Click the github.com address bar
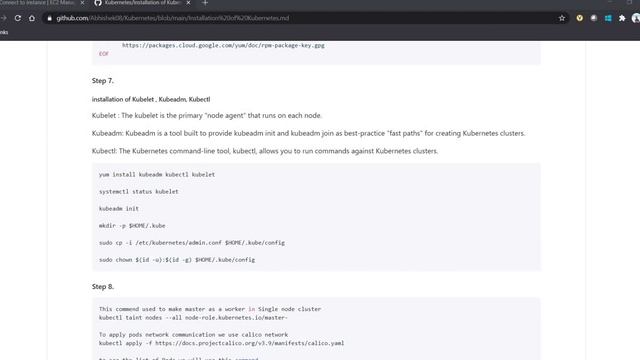 302,18
